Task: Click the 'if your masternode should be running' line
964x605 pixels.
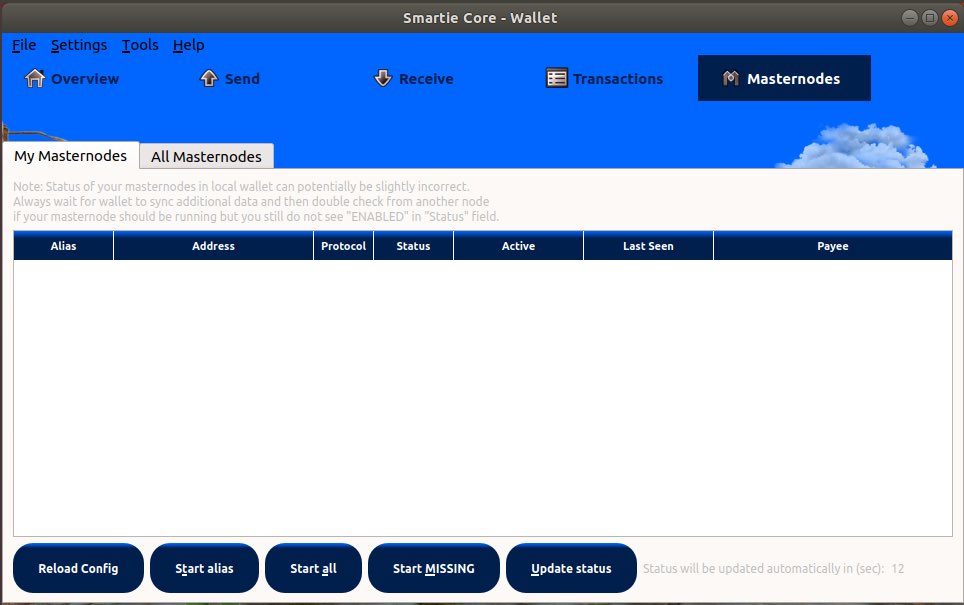Action: tap(256, 216)
